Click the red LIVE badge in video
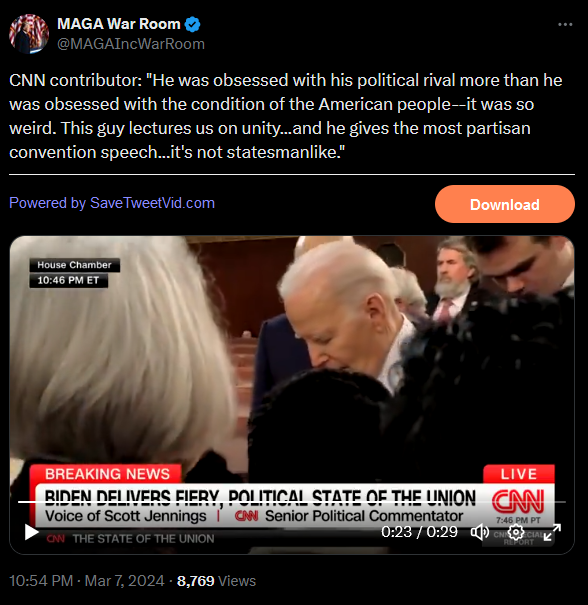The height and width of the screenshot is (605, 588). coord(519,474)
